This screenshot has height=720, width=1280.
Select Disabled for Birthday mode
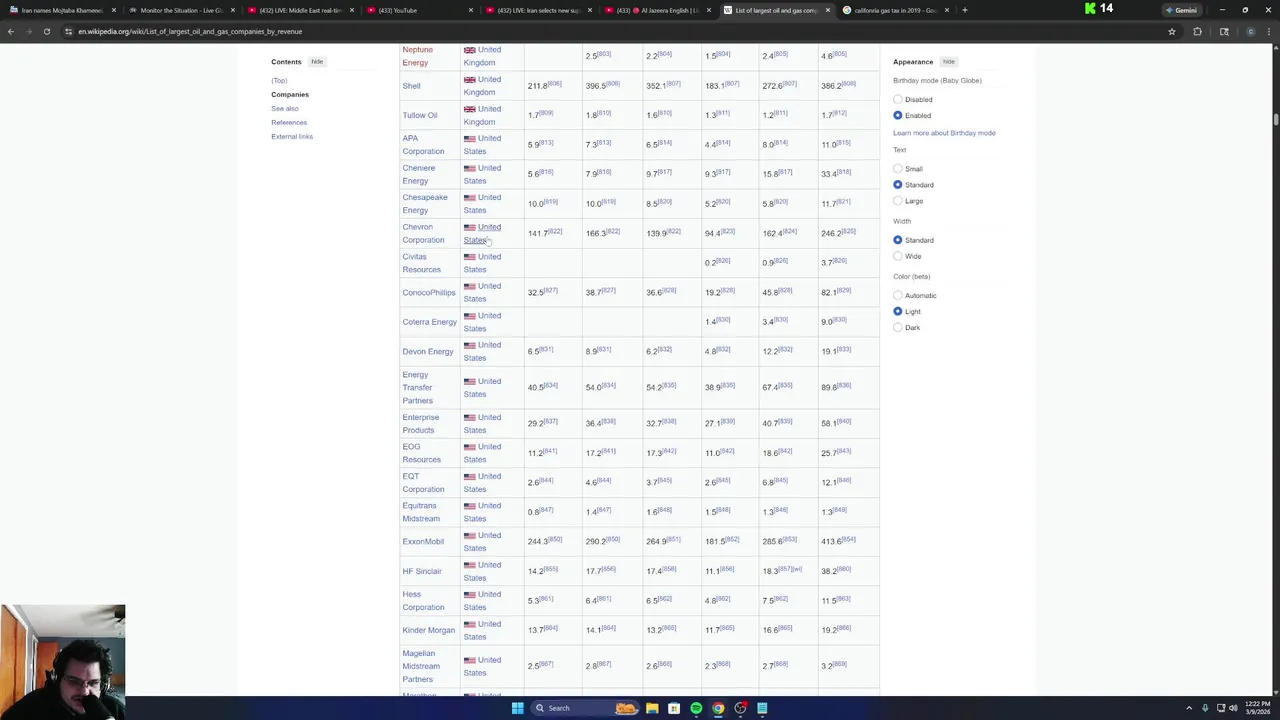(898, 100)
